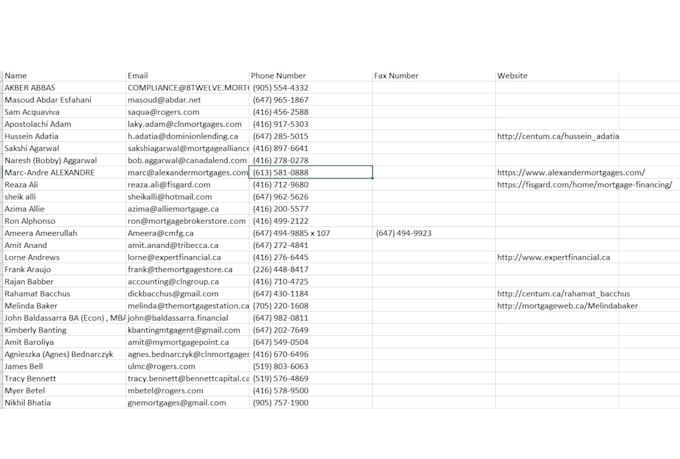Click the phone number (905) 554-4332
The height and width of the screenshot is (459, 680).
pos(281,88)
